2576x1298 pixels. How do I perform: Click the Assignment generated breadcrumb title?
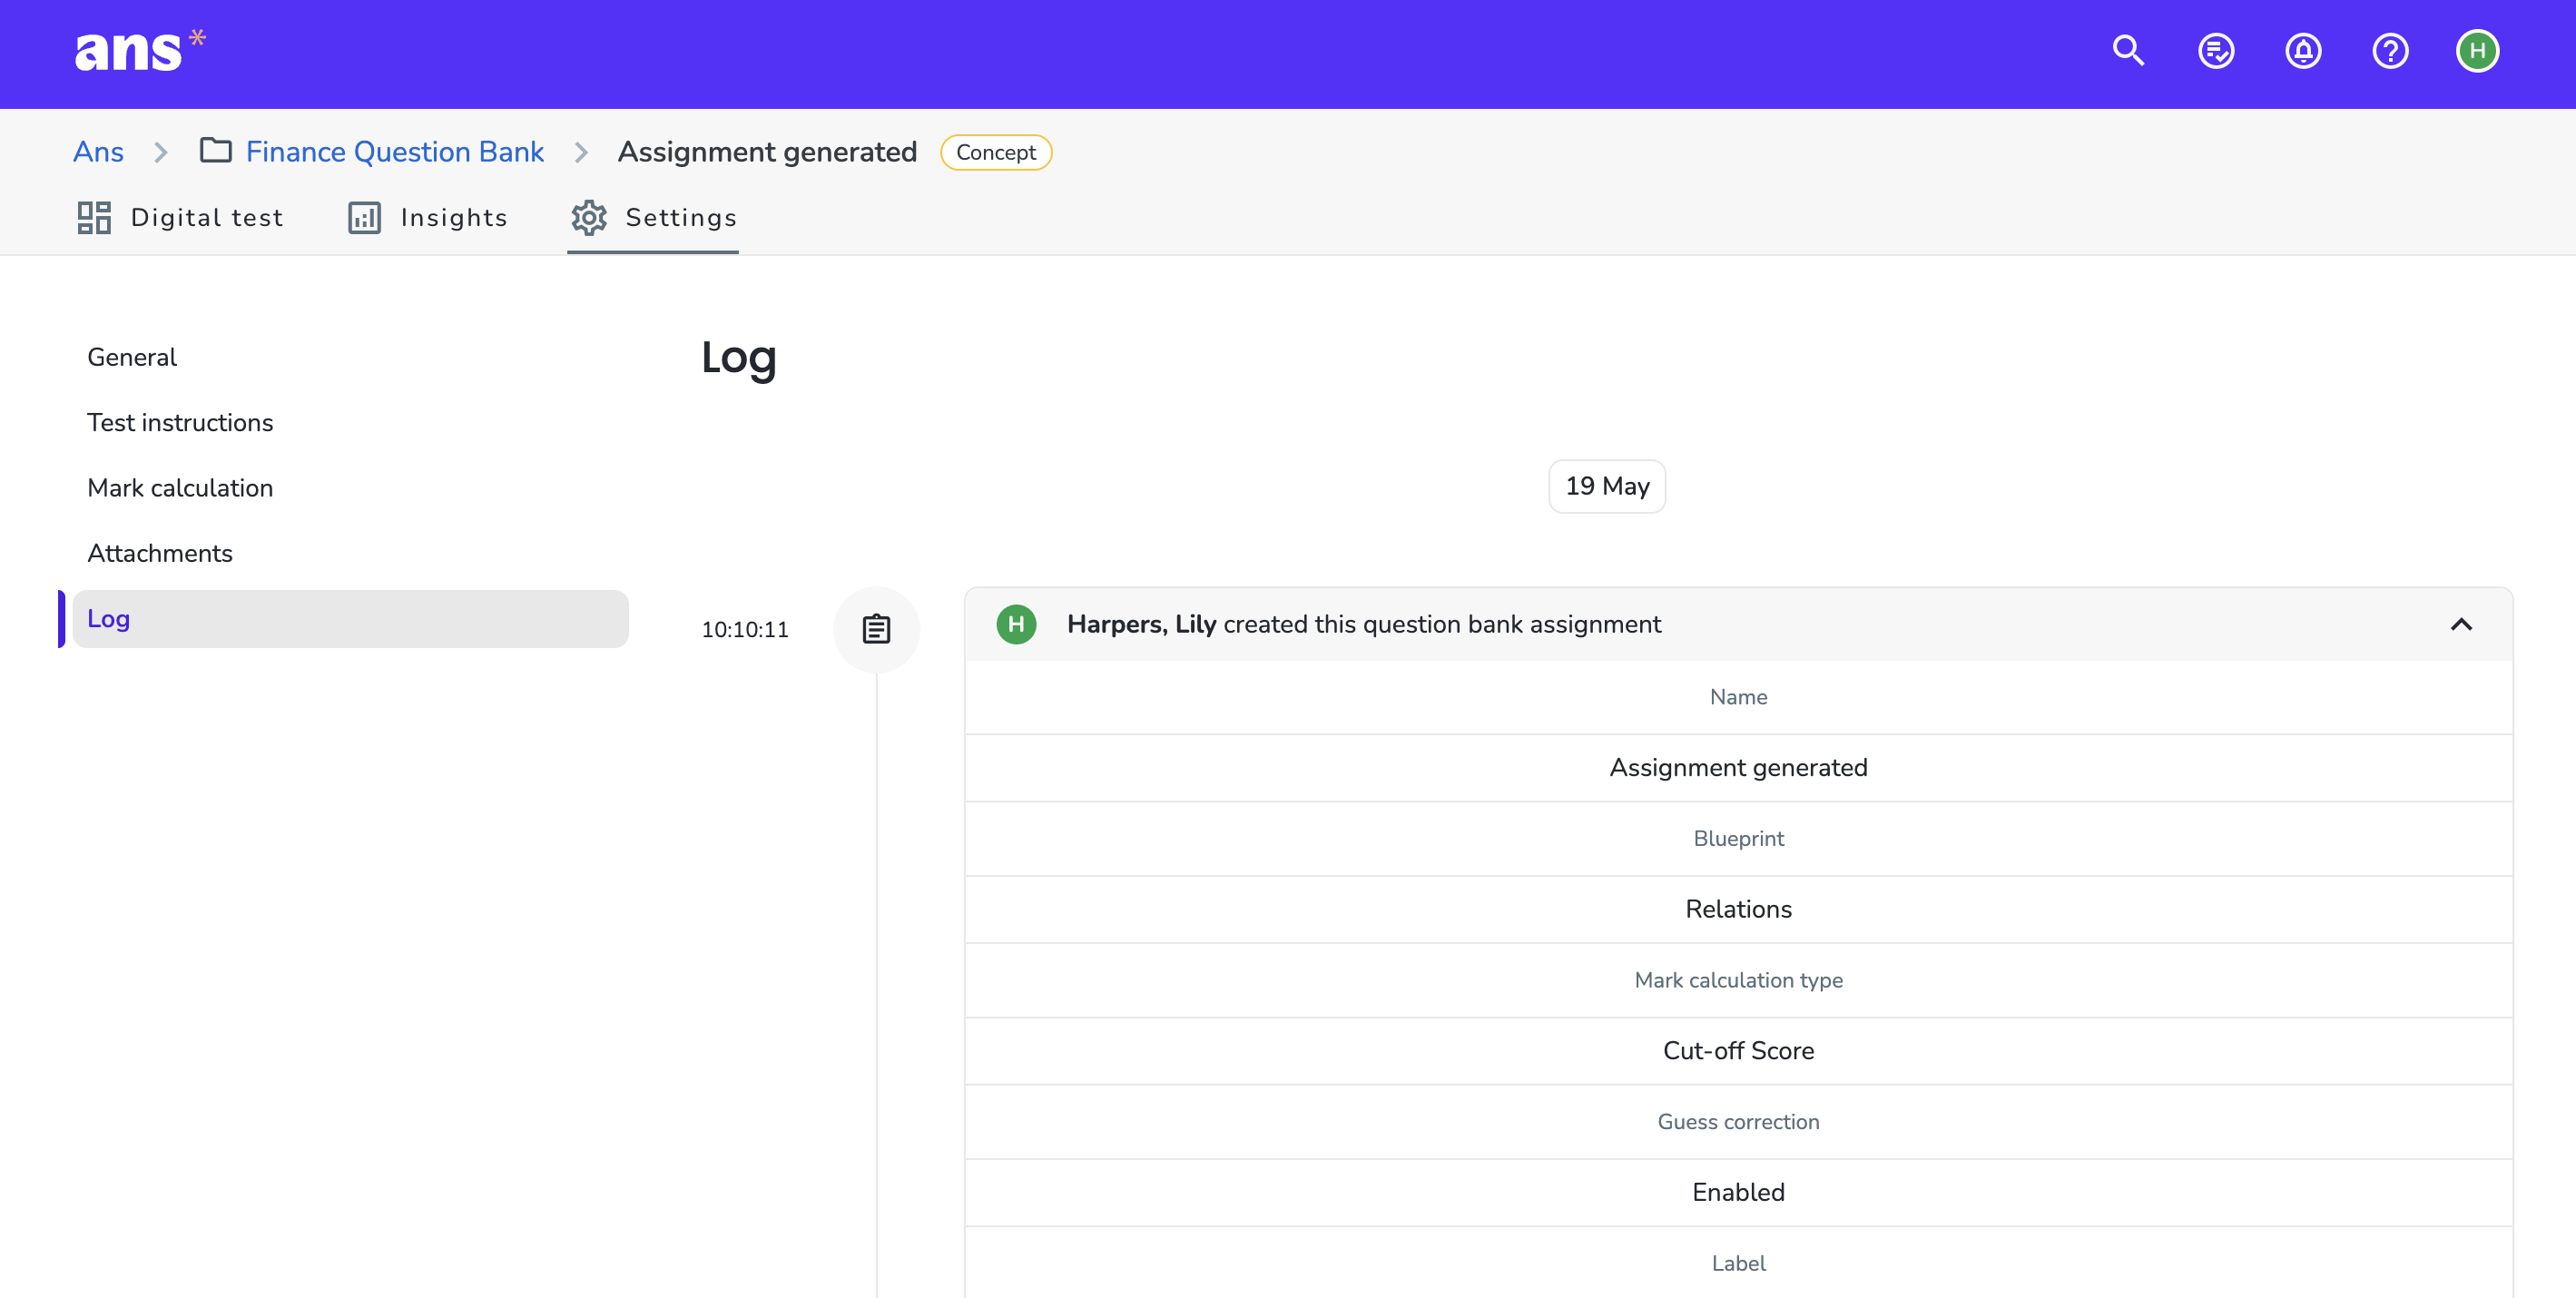click(x=767, y=152)
